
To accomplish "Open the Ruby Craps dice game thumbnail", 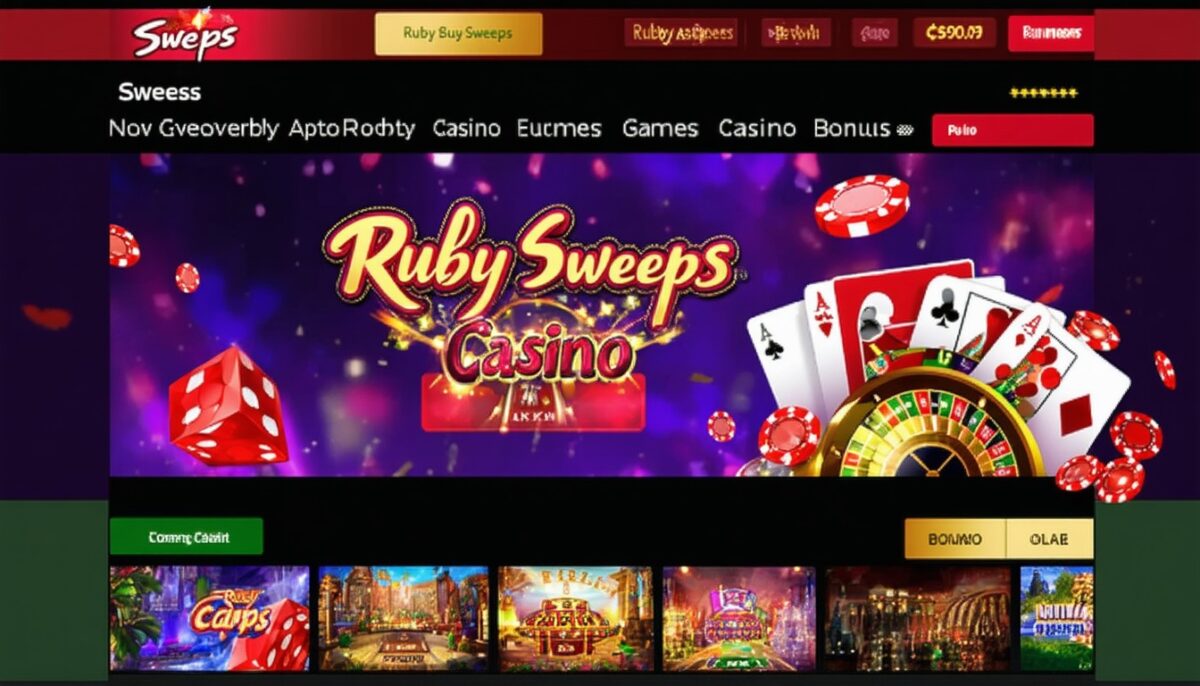I will click(210, 618).
